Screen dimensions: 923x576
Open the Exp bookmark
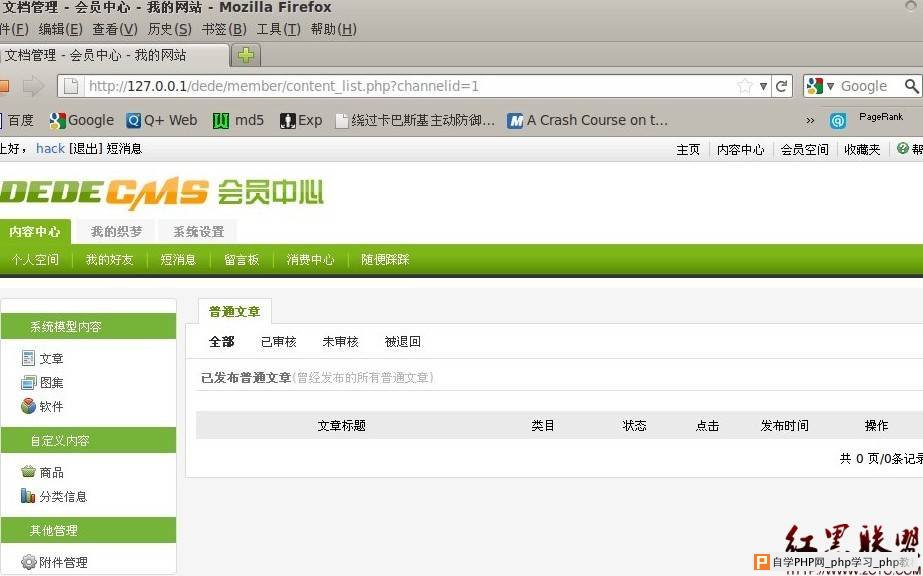click(301, 121)
